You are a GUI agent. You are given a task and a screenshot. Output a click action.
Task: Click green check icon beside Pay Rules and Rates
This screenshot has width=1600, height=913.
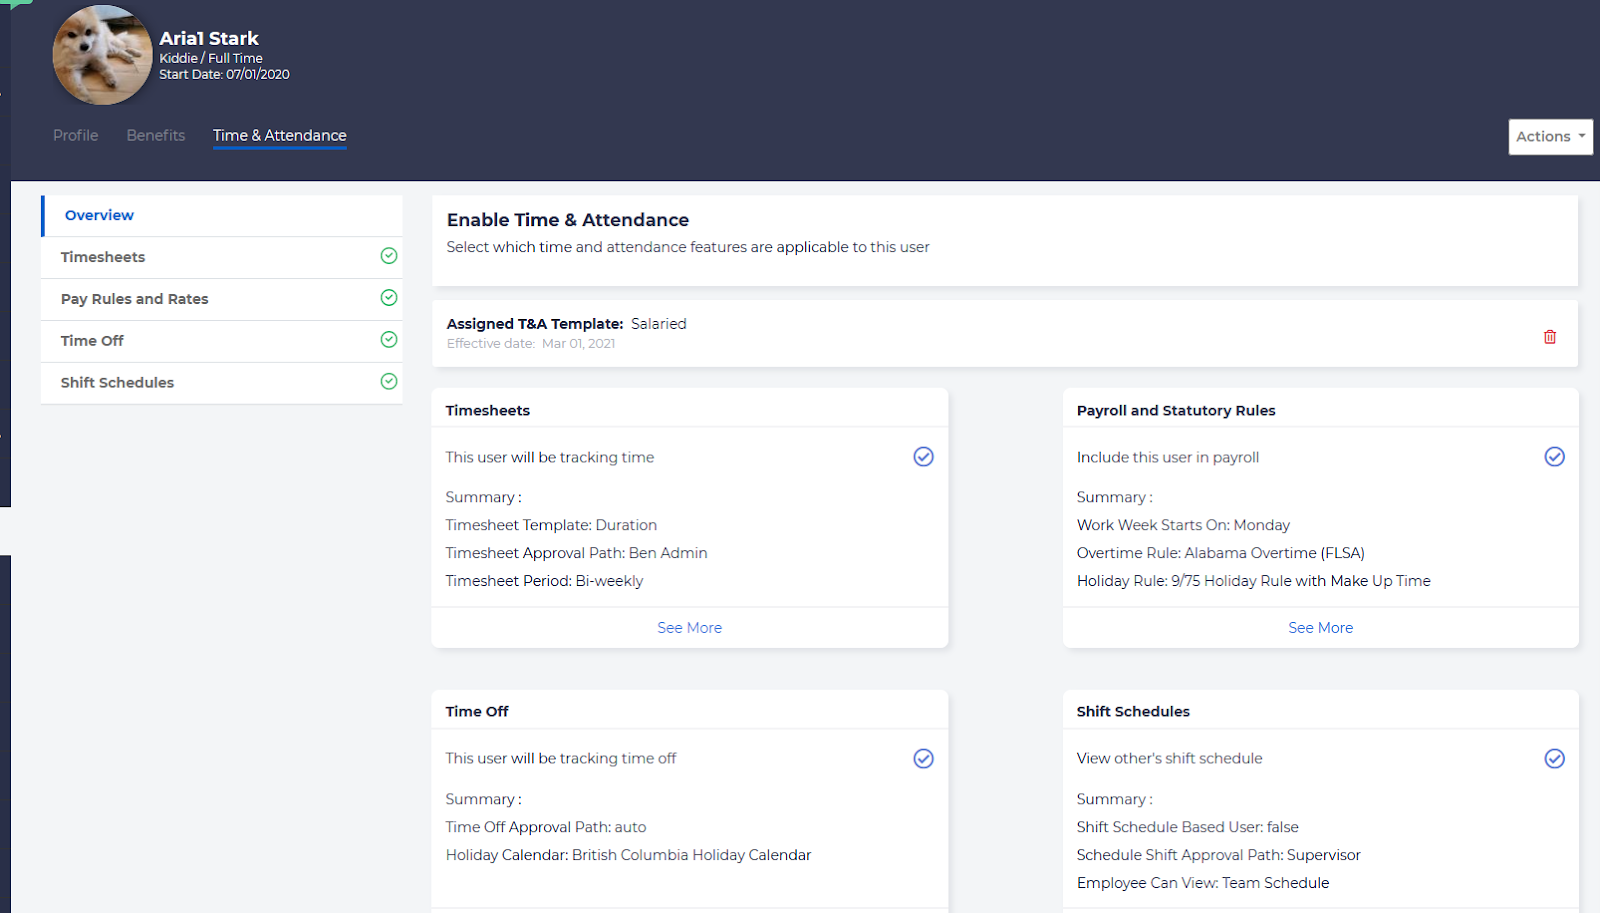[389, 298]
